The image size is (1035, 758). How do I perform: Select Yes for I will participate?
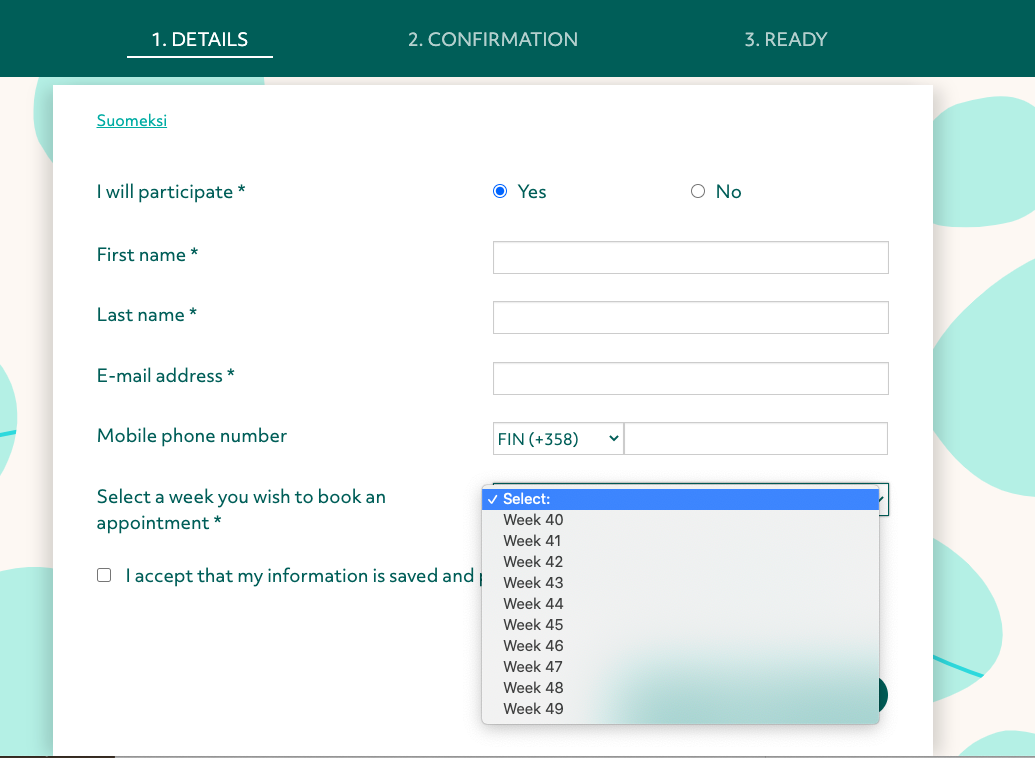pyautogui.click(x=500, y=191)
